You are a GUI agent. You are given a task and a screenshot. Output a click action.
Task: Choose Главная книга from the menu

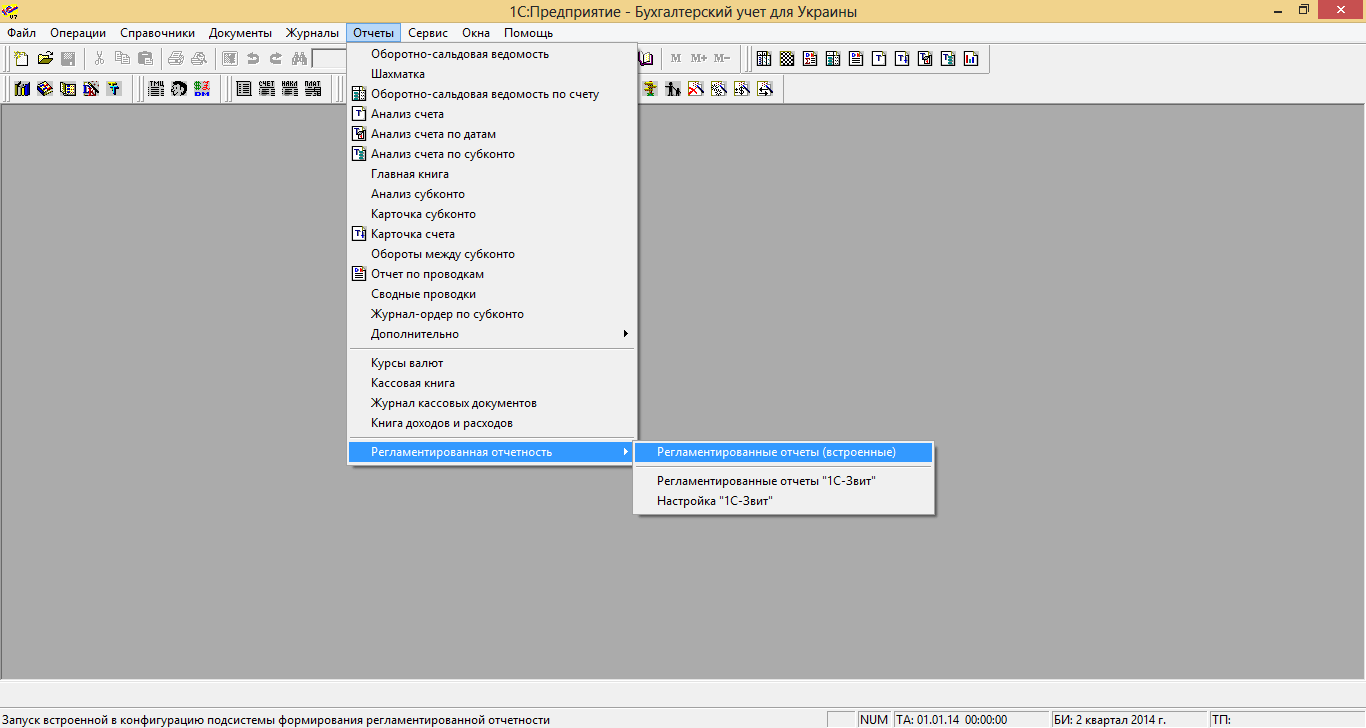point(409,174)
